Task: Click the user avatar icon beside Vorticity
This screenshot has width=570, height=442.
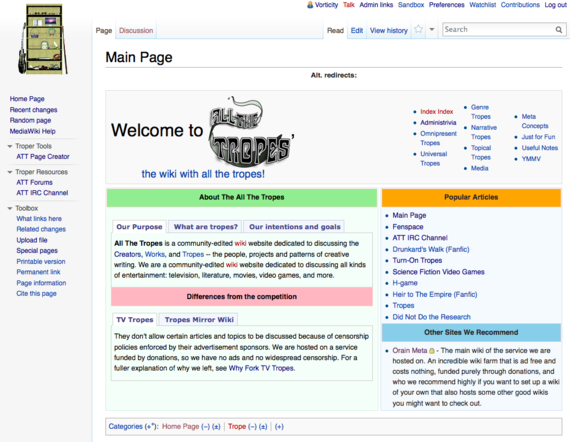Action: 310,5
